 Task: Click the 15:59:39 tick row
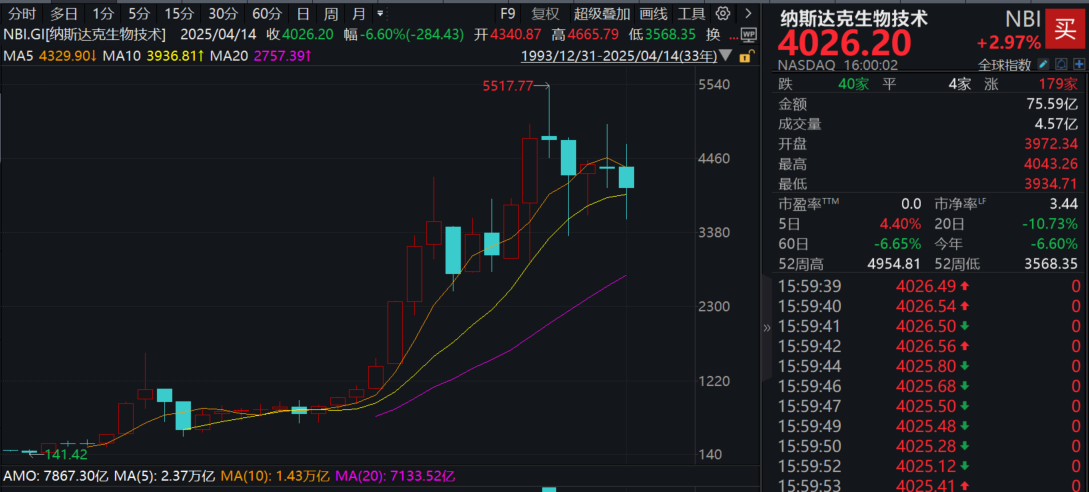[x=929, y=286]
